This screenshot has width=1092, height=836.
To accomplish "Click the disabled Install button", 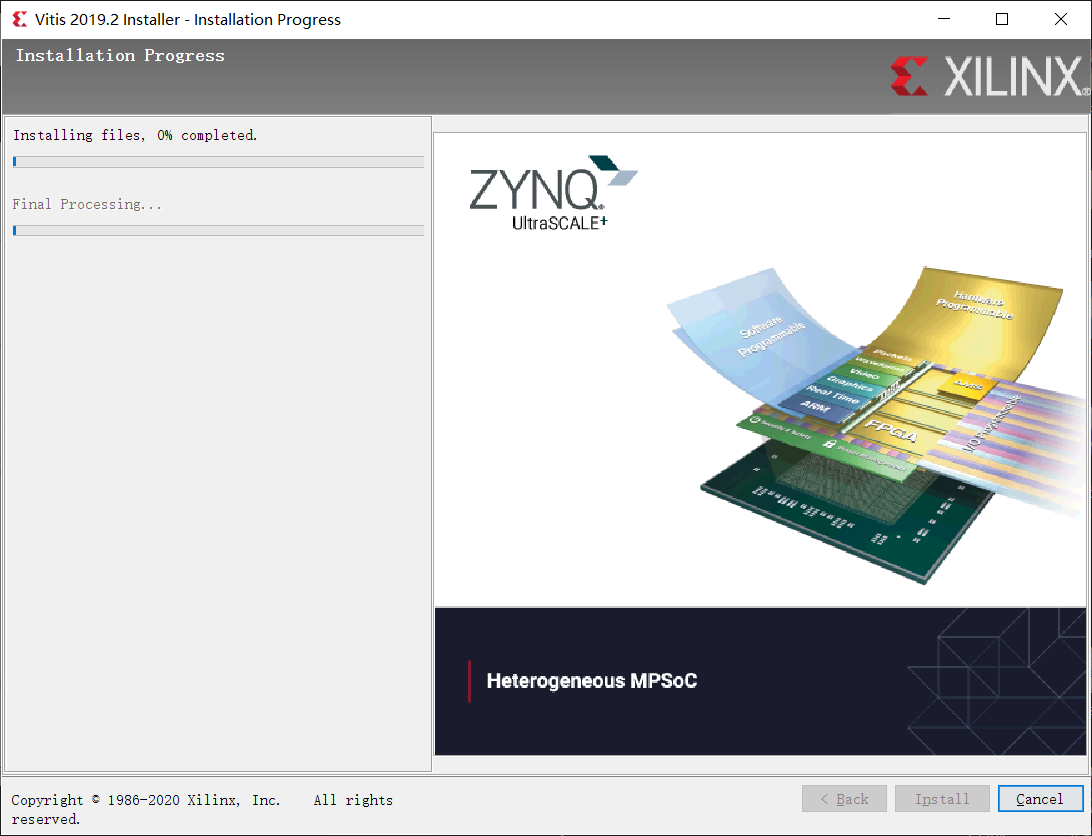I will pyautogui.click(x=942, y=798).
